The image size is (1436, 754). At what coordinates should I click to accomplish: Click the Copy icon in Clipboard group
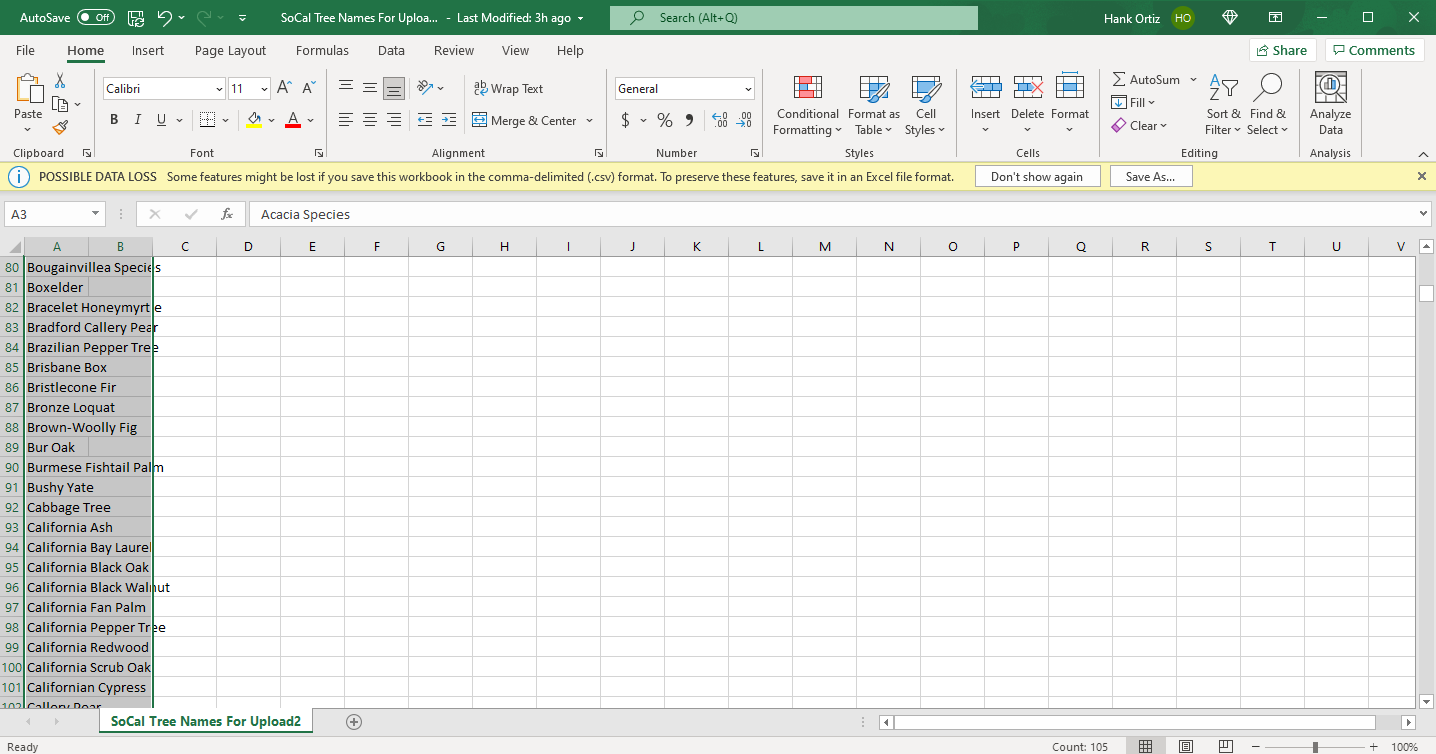[x=58, y=104]
